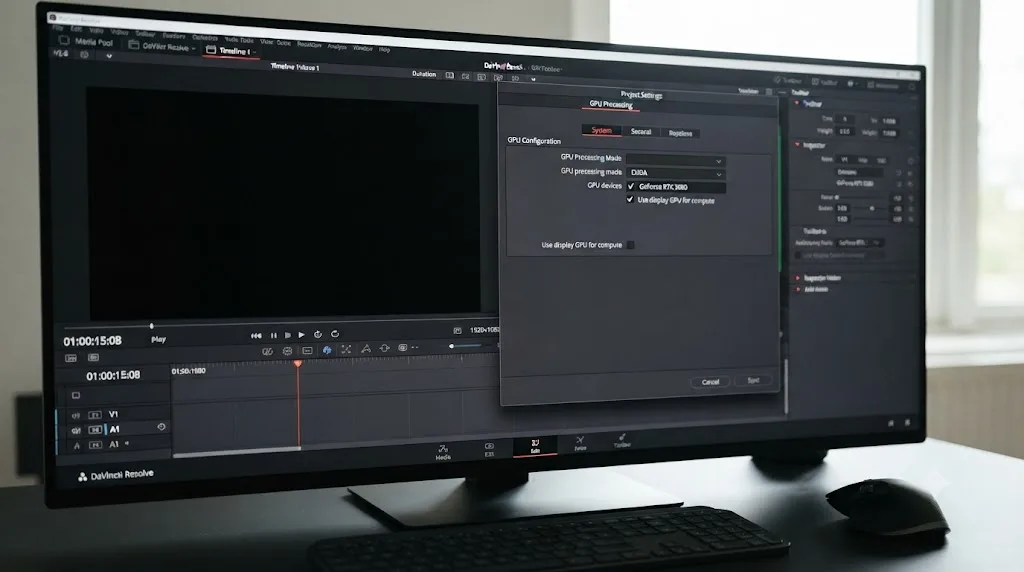This screenshot has height=572, width=1024.
Task: Click the circle icon on first A1 track
Action: (x=161, y=427)
